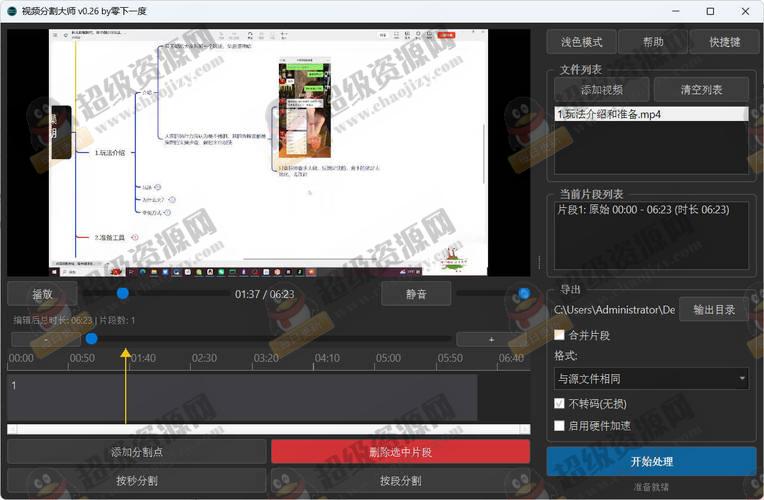Select segment 1 block in the timeline
This screenshot has width=764, height=500.
click(242, 397)
